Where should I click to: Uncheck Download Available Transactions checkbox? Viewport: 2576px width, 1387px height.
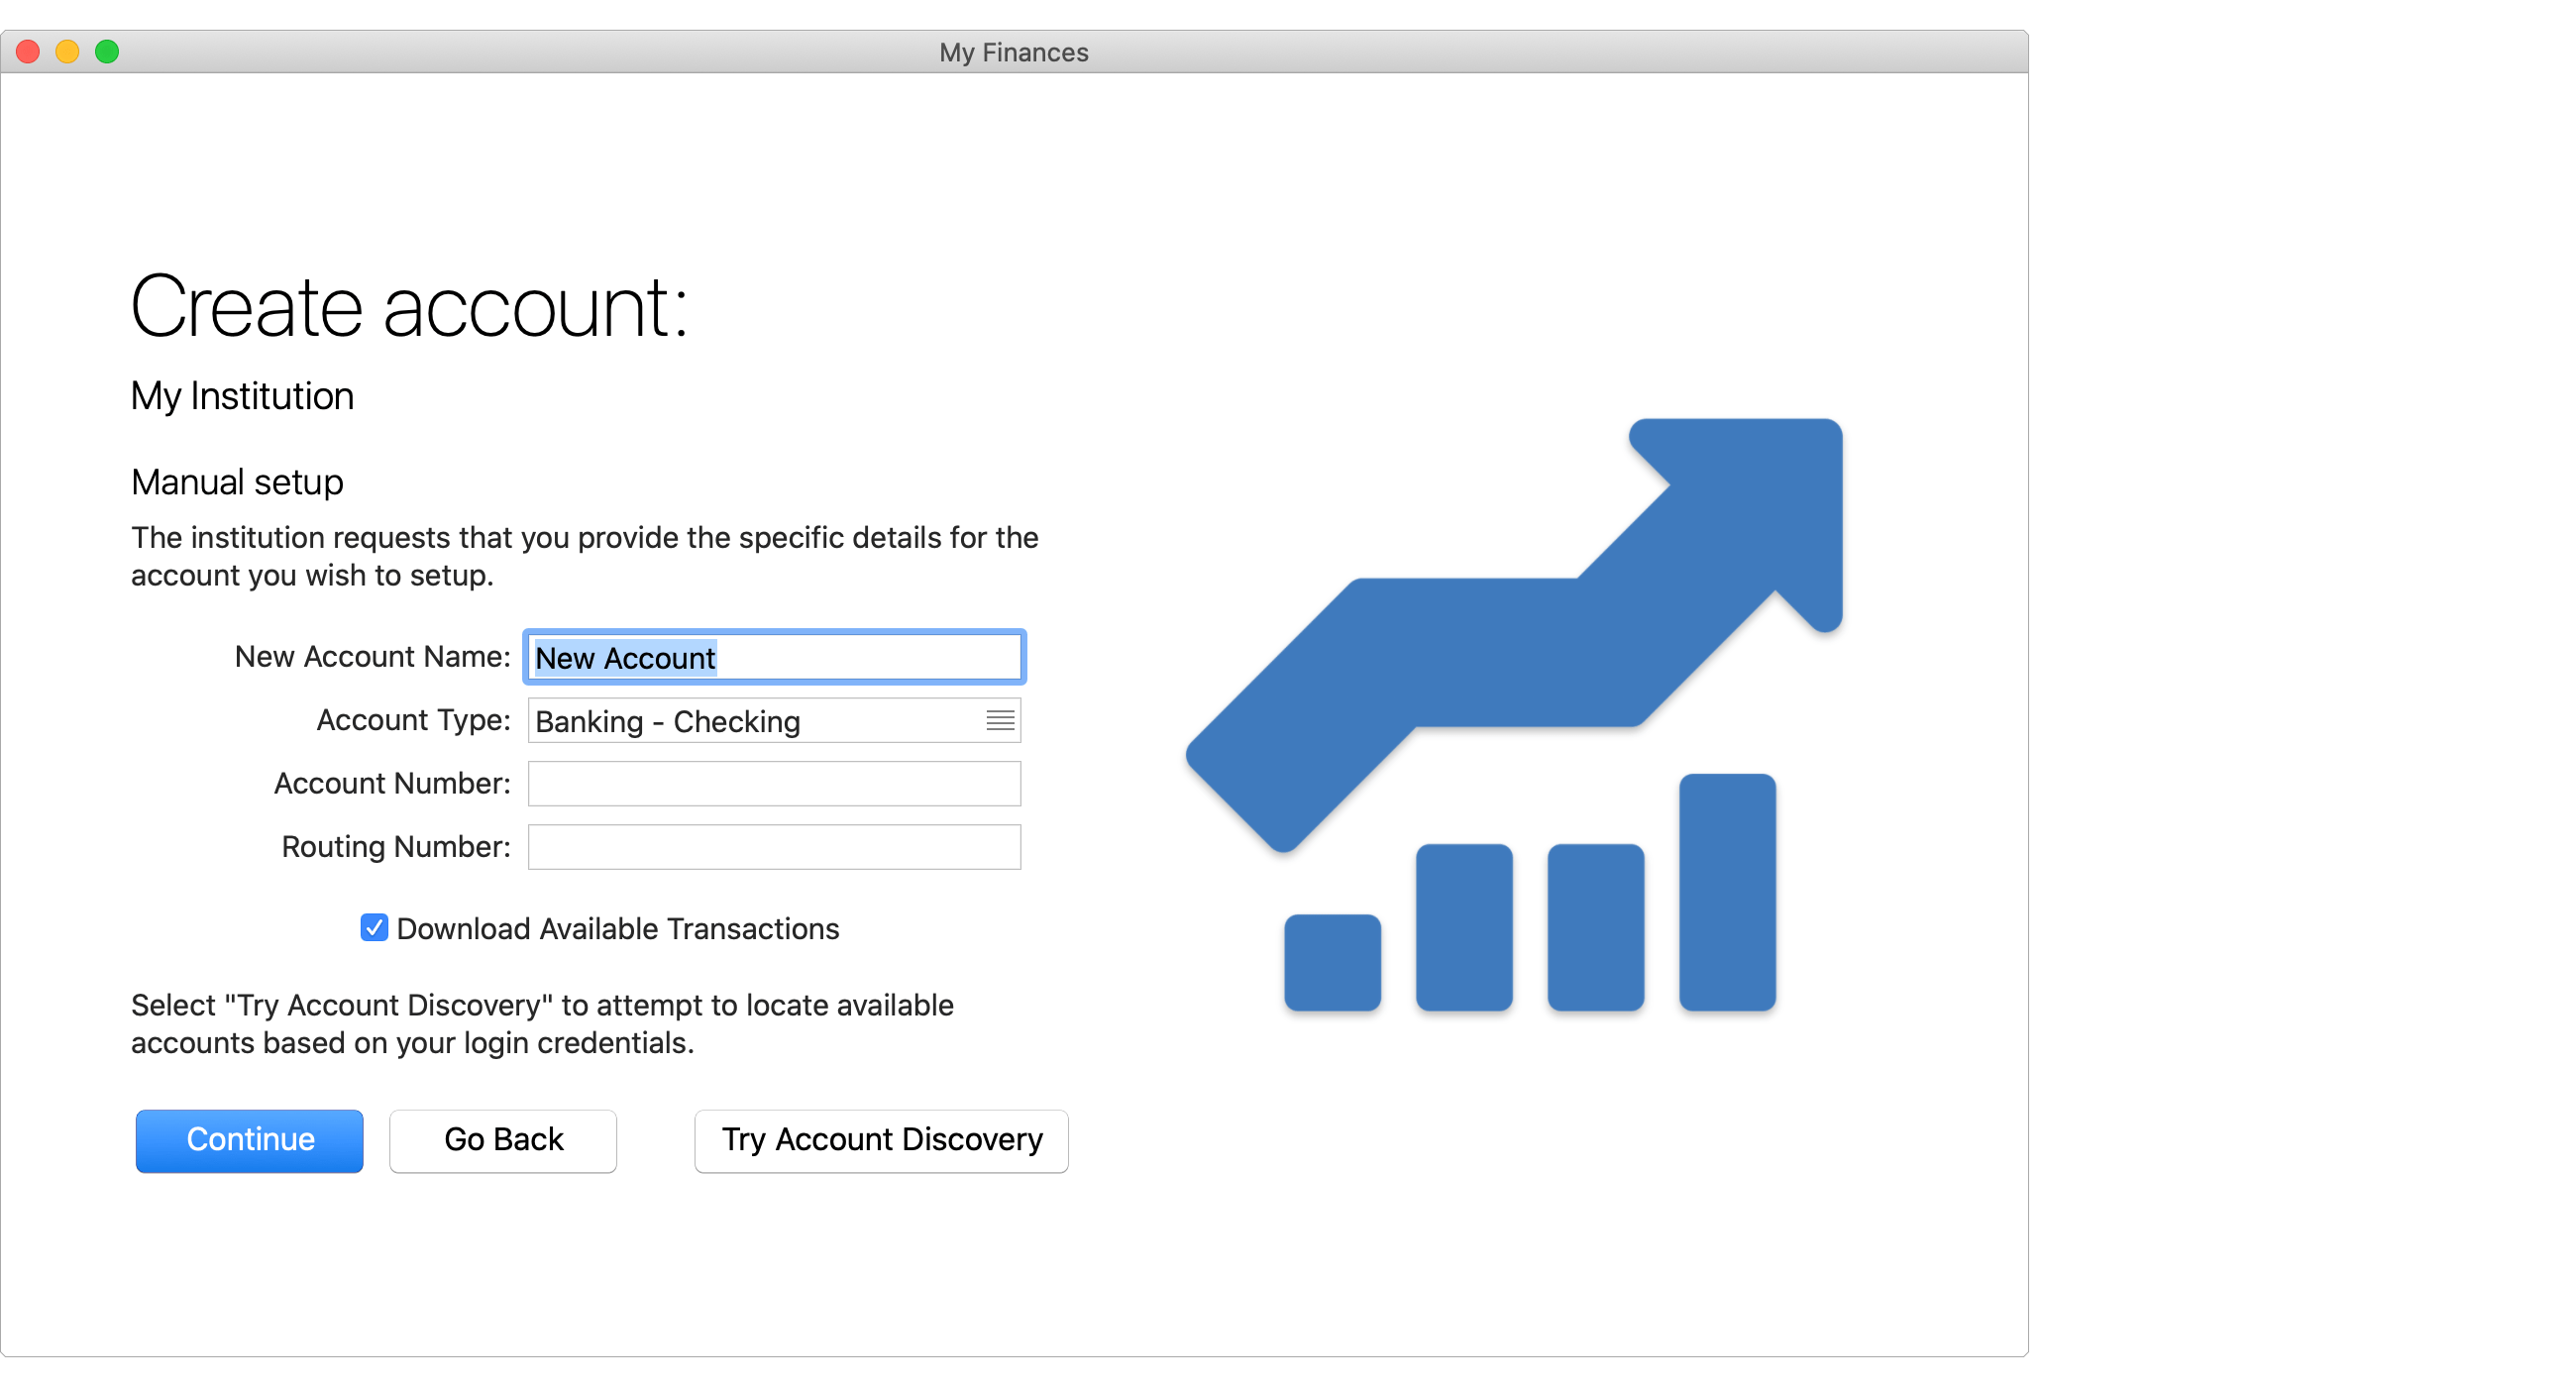(374, 928)
